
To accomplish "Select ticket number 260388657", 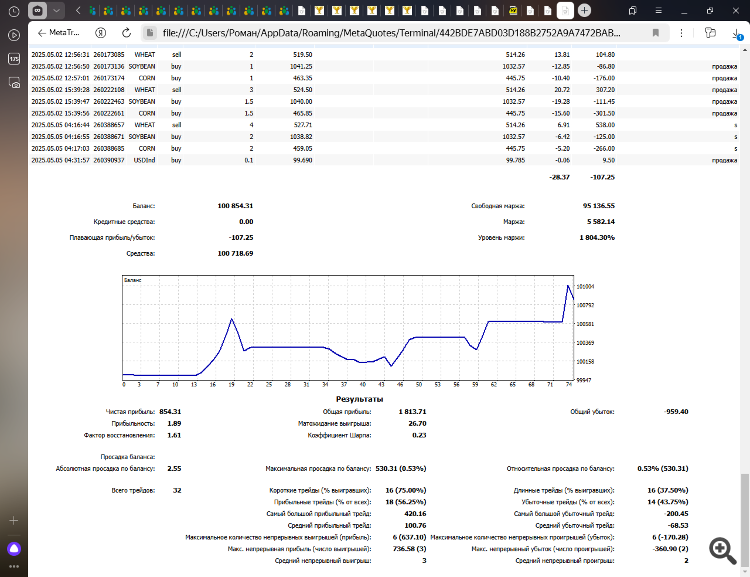I will pos(109,125).
